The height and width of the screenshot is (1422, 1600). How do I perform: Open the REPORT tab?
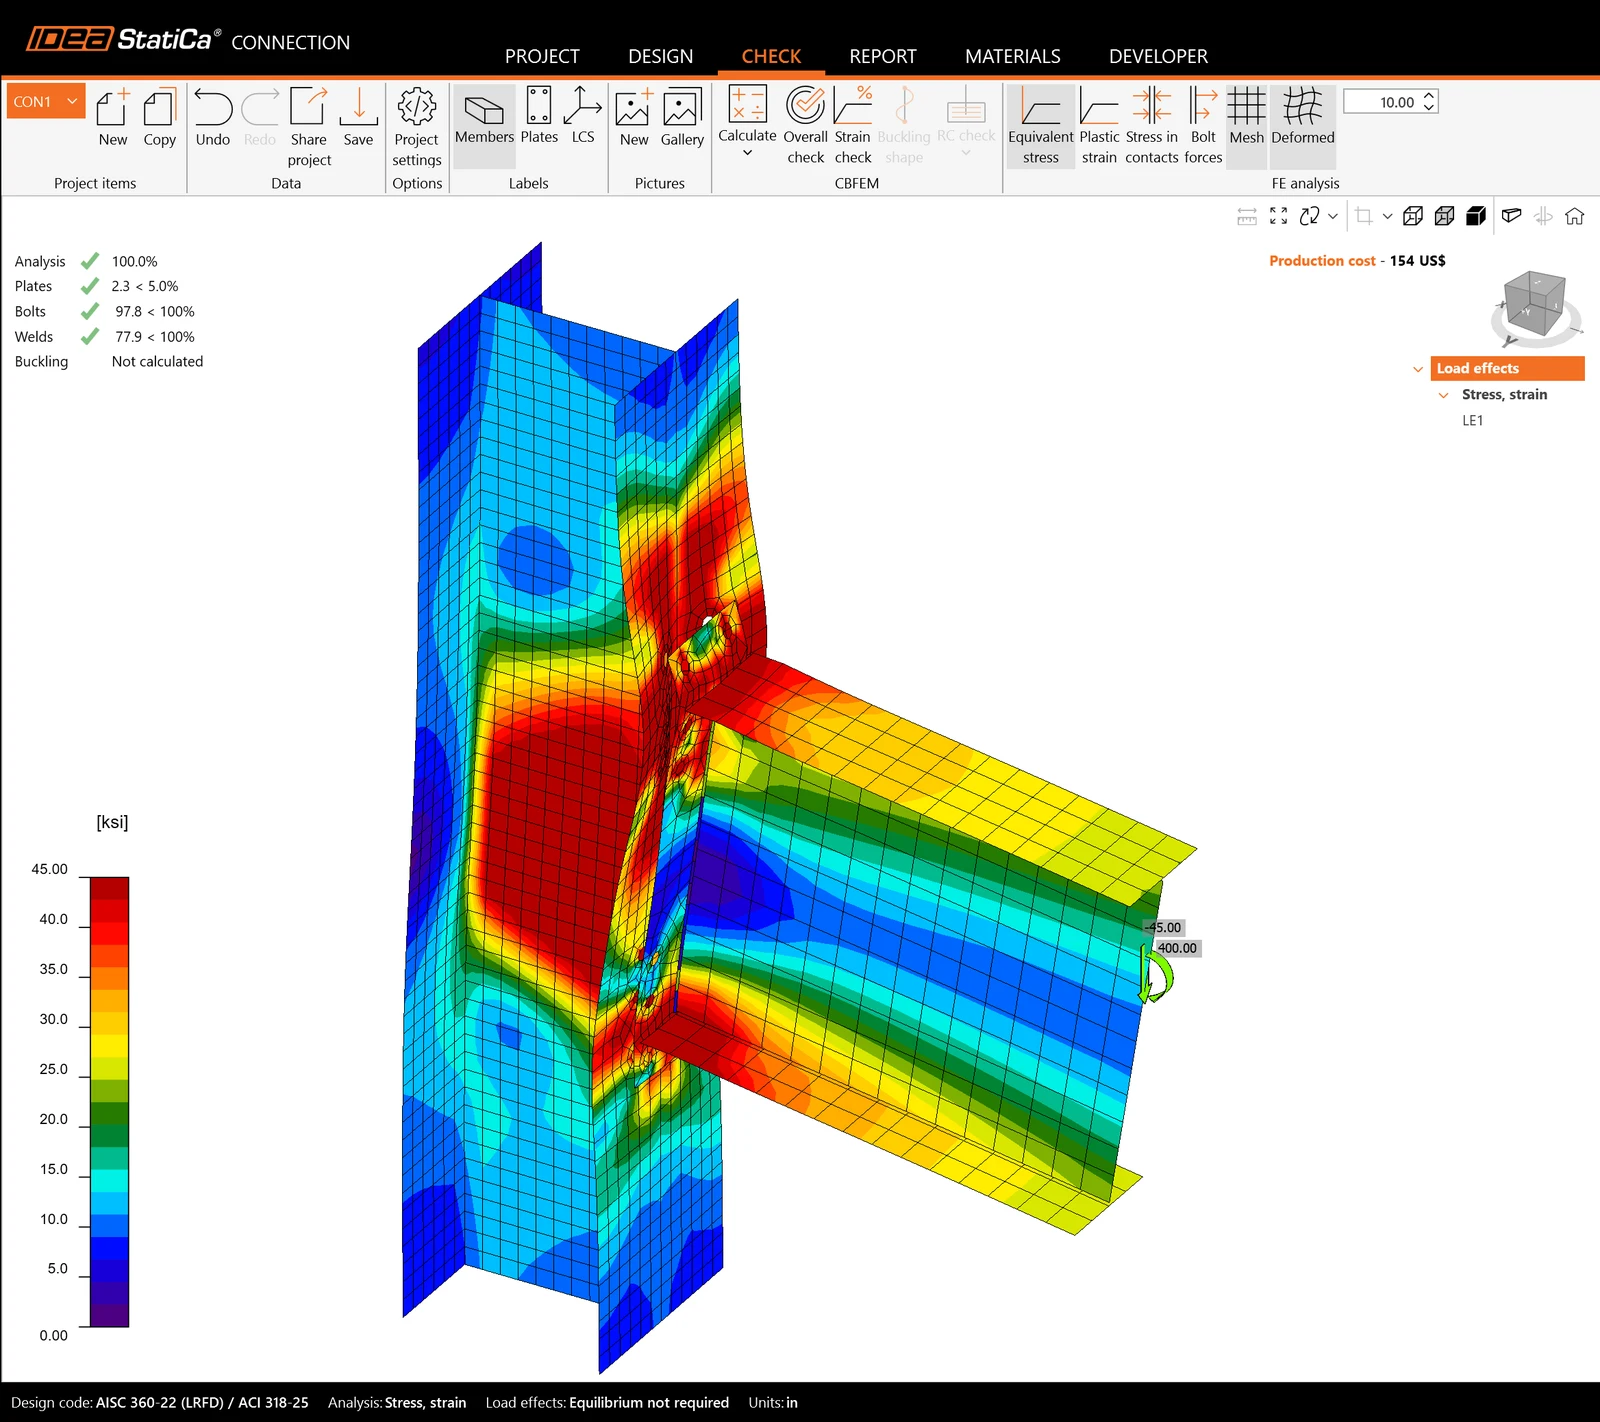[883, 56]
